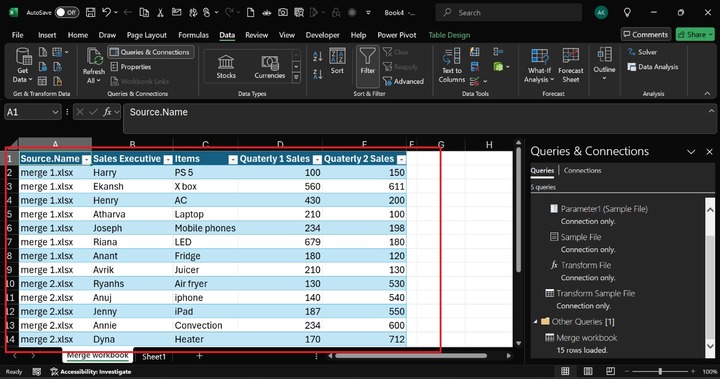Image resolution: width=720 pixels, height=379 pixels.
Task: Switch to the Developer ribbon tab
Action: click(x=322, y=35)
